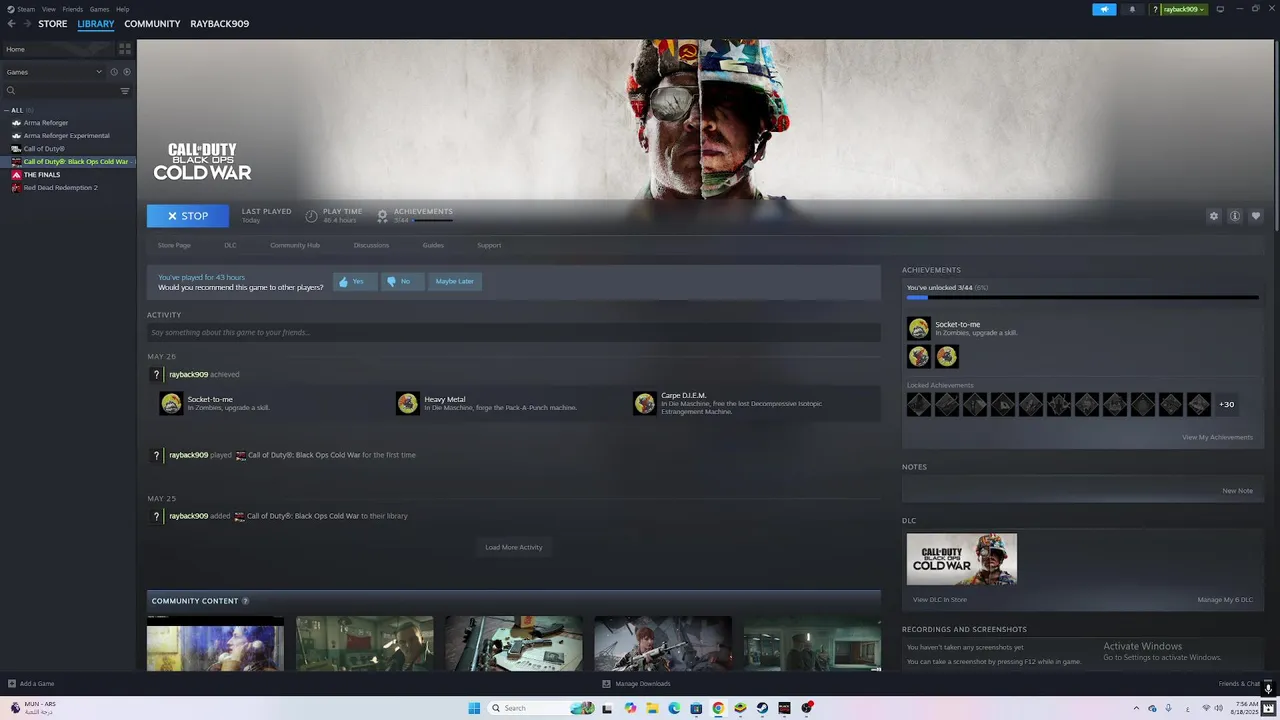Screen dimensions: 1280x720
Task: Create a New Note
Action: (1237, 491)
